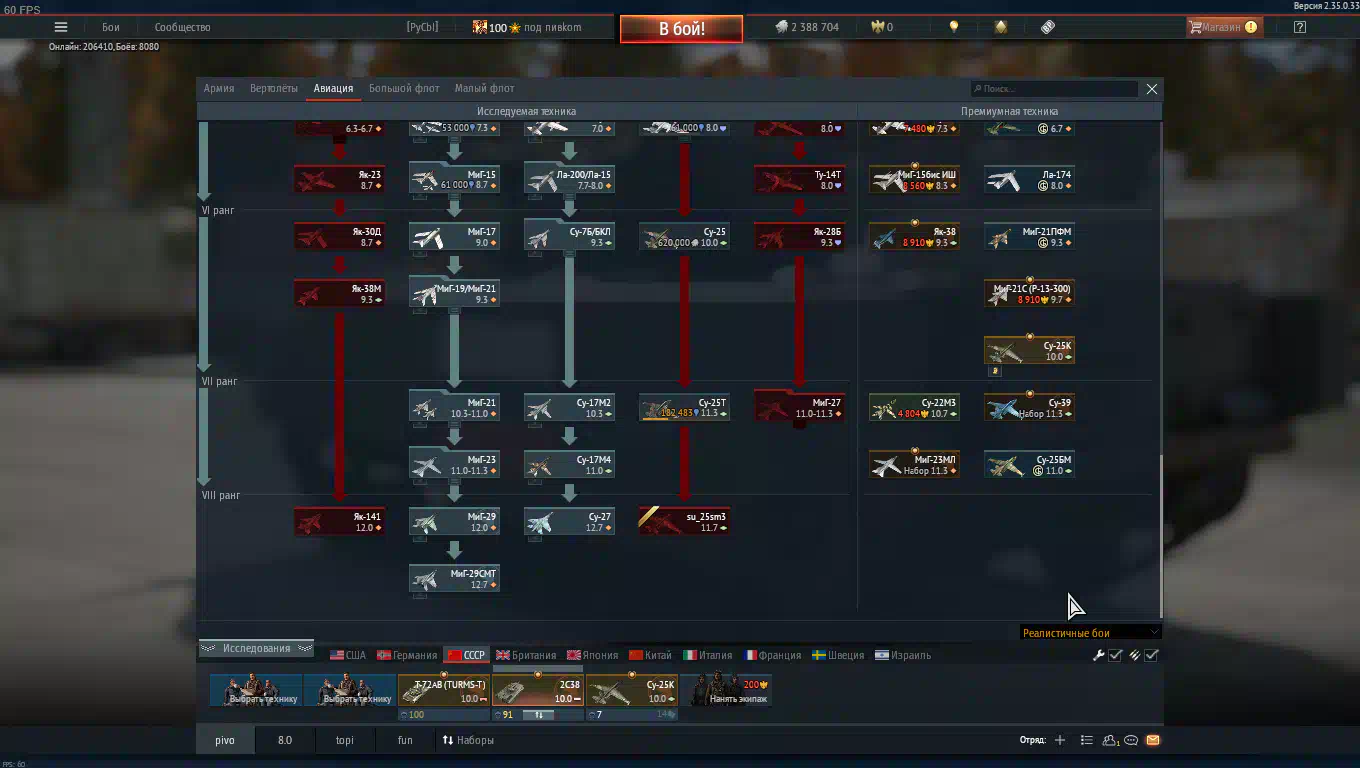
Task: Switch to the Малый флот tab
Action: click(484, 88)
